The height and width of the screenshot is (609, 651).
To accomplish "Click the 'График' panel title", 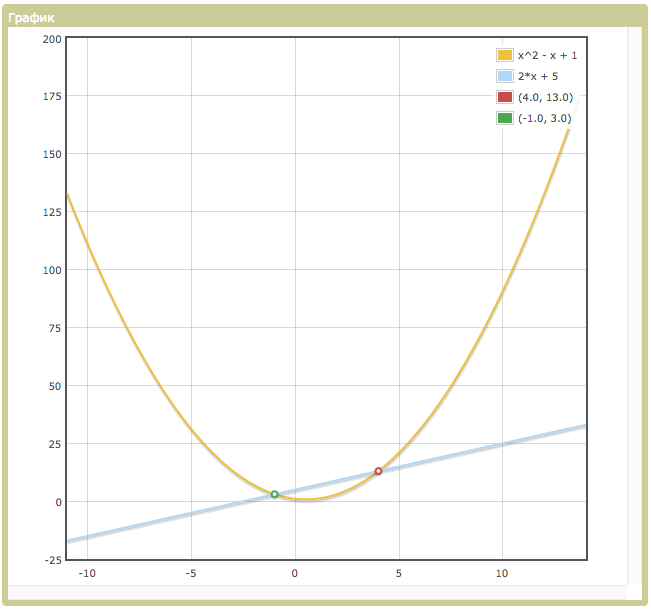I will coord(32,17).
